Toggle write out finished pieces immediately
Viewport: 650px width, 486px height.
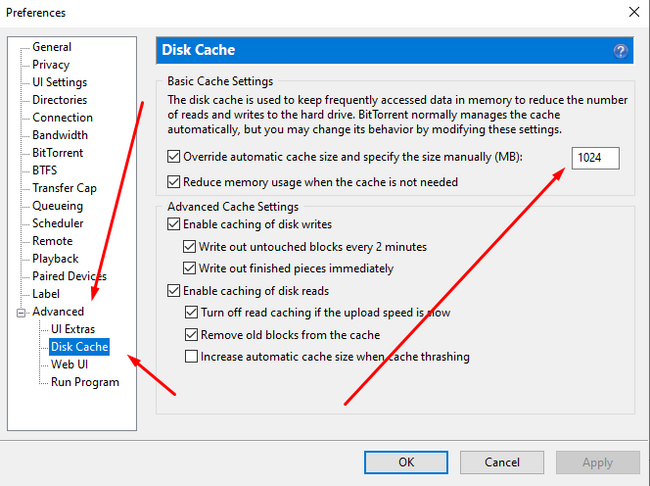click(x=190, y=268)
